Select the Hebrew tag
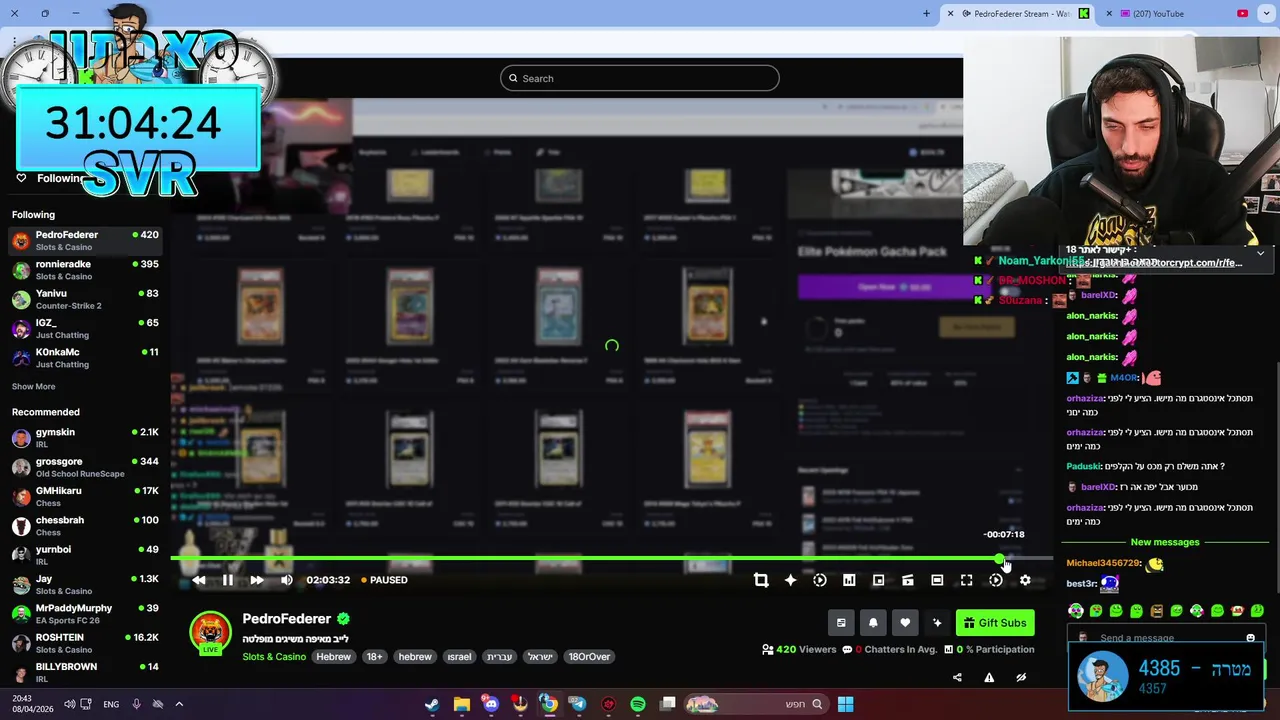This screenshot has height=720, width=1280. coord(334,657)
